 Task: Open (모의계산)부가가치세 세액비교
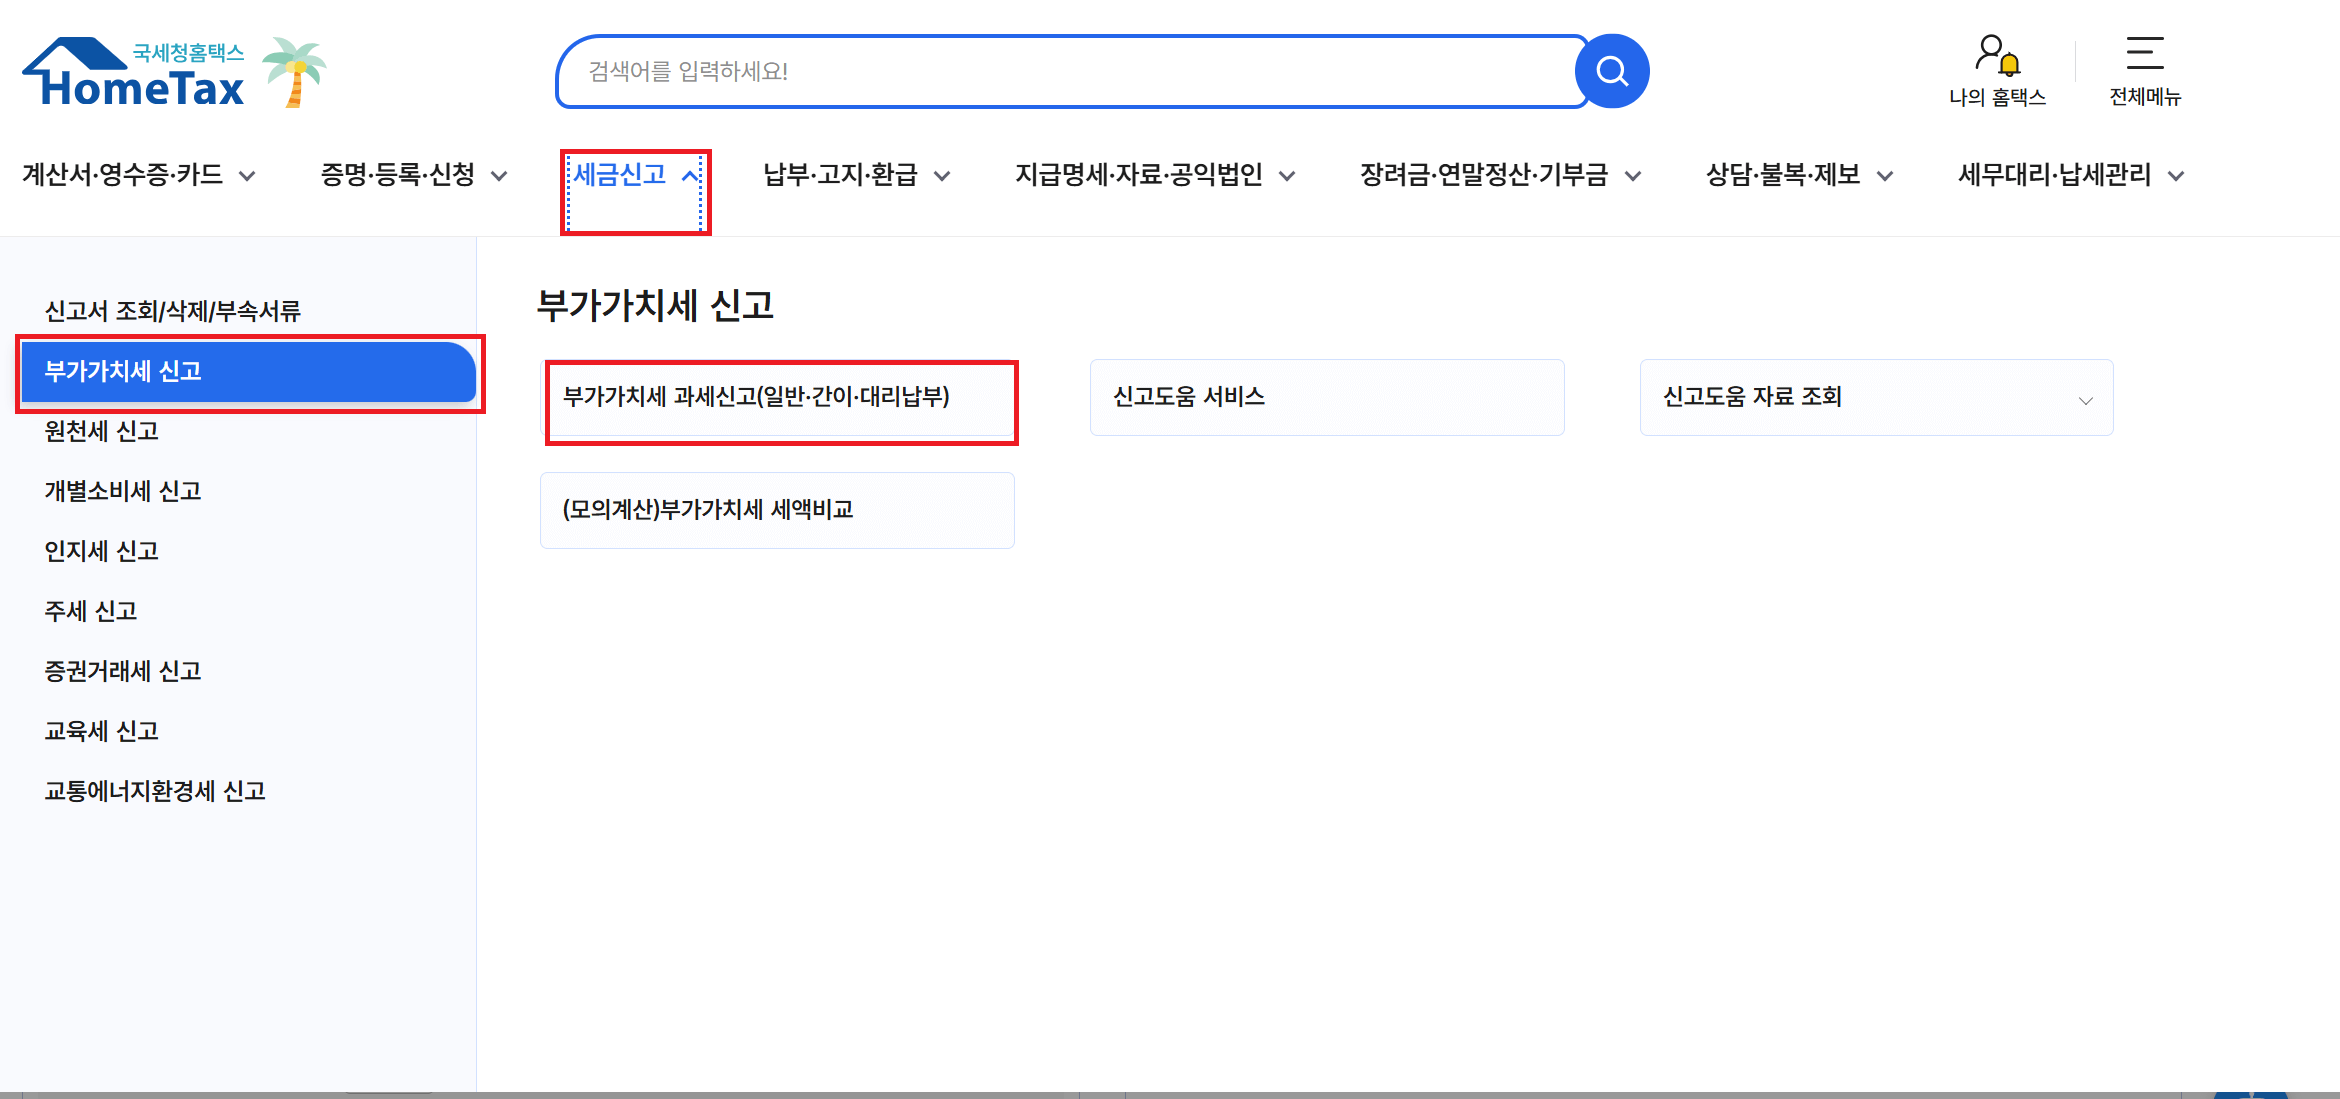click(776, 510)
